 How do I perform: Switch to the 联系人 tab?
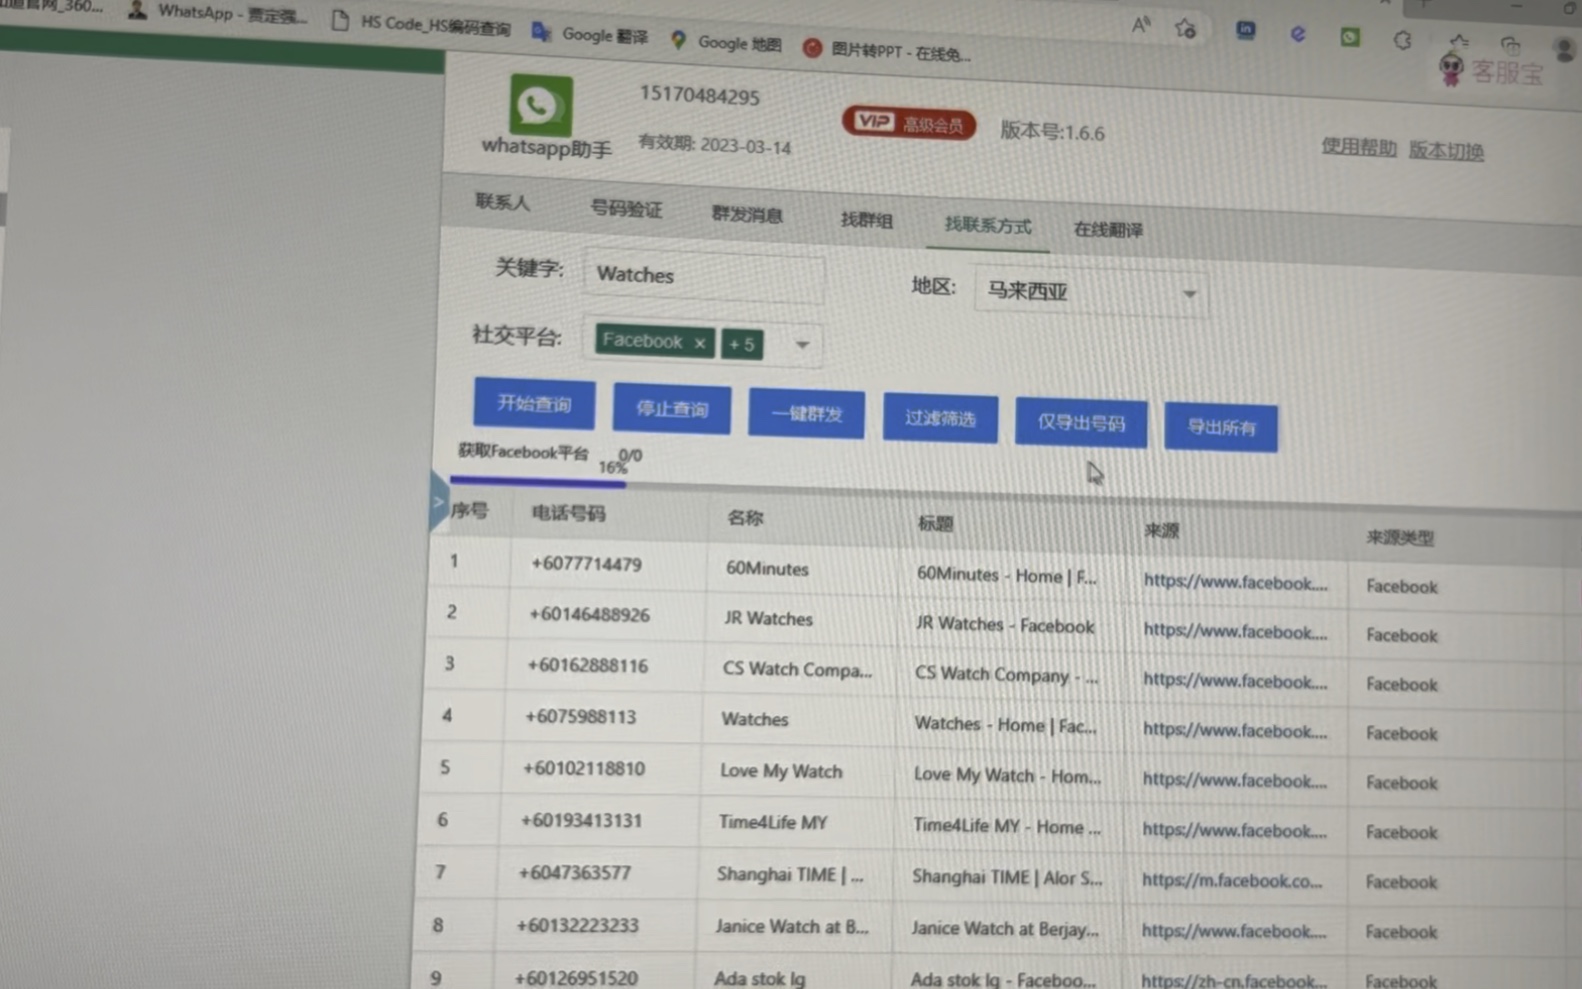[x=502, y=202]
